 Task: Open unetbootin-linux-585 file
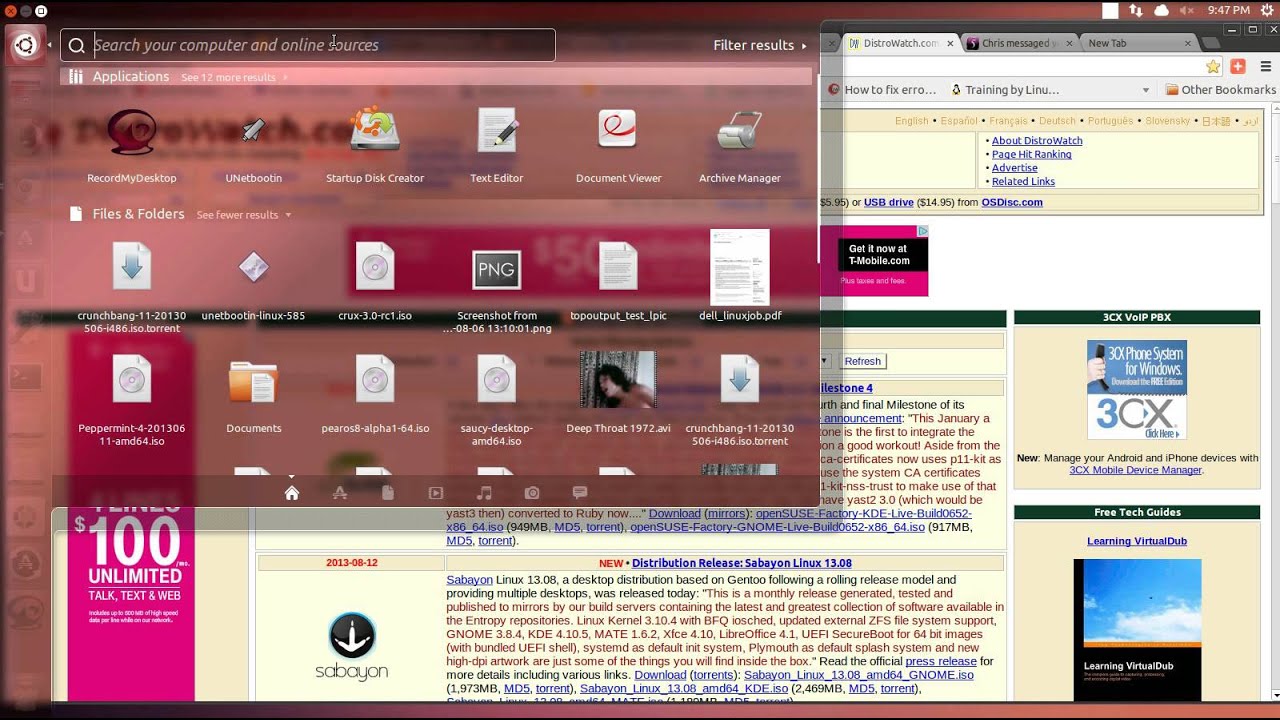click(253, 268)
